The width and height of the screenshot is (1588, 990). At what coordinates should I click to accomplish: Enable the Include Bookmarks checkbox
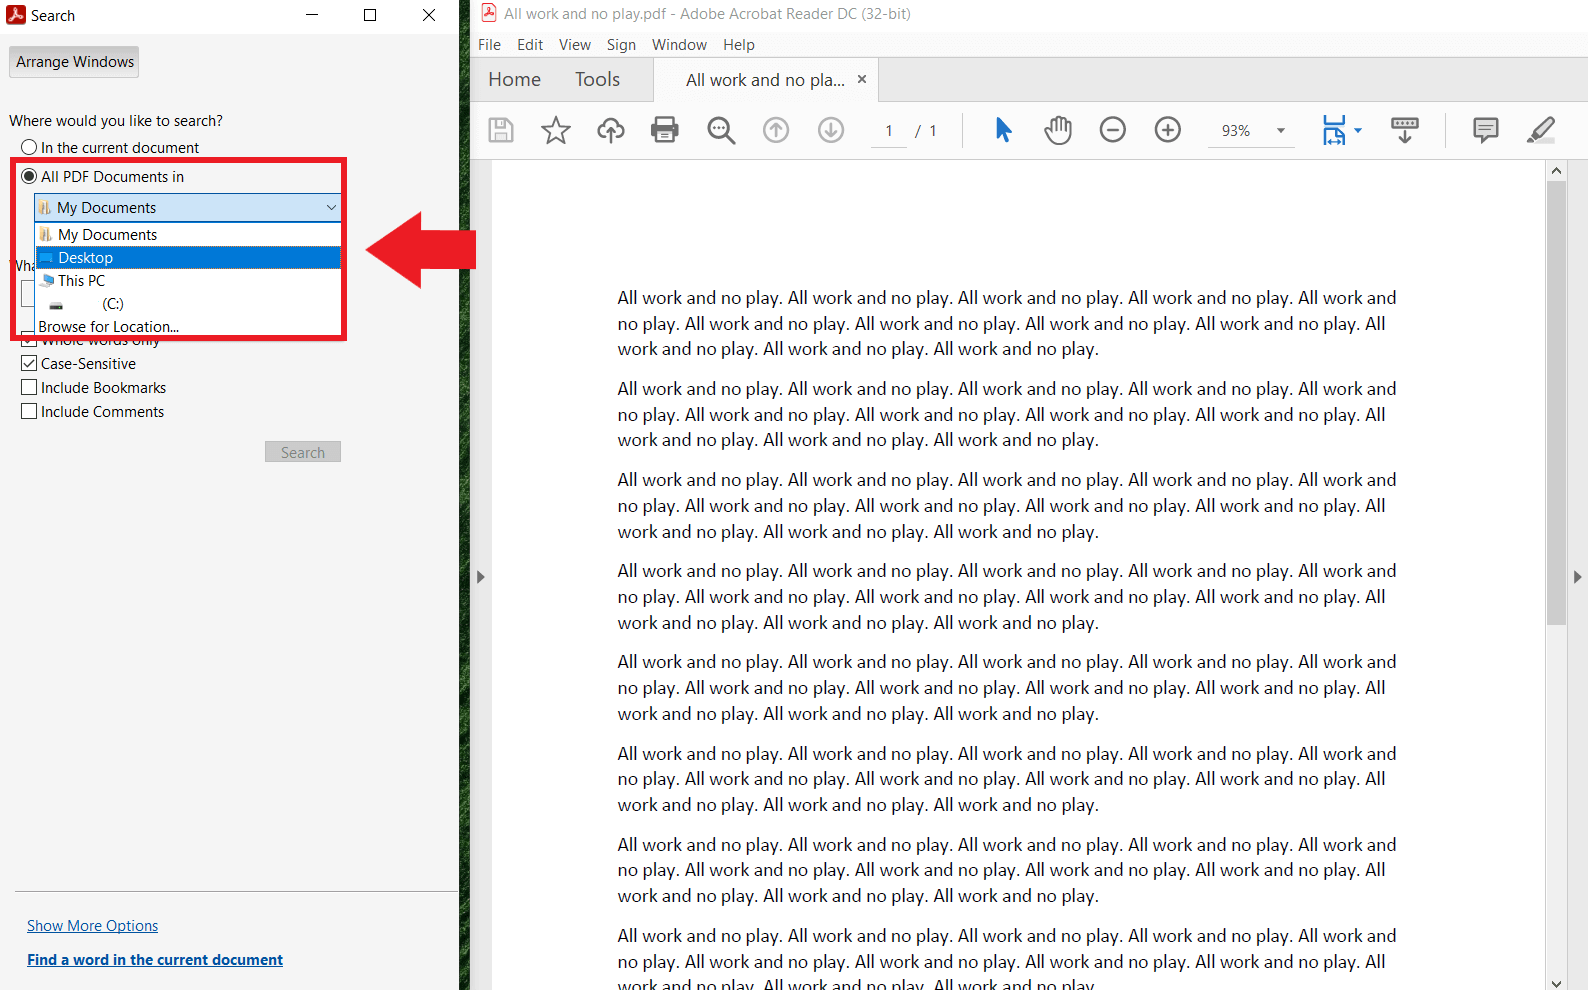click(30, 388)
